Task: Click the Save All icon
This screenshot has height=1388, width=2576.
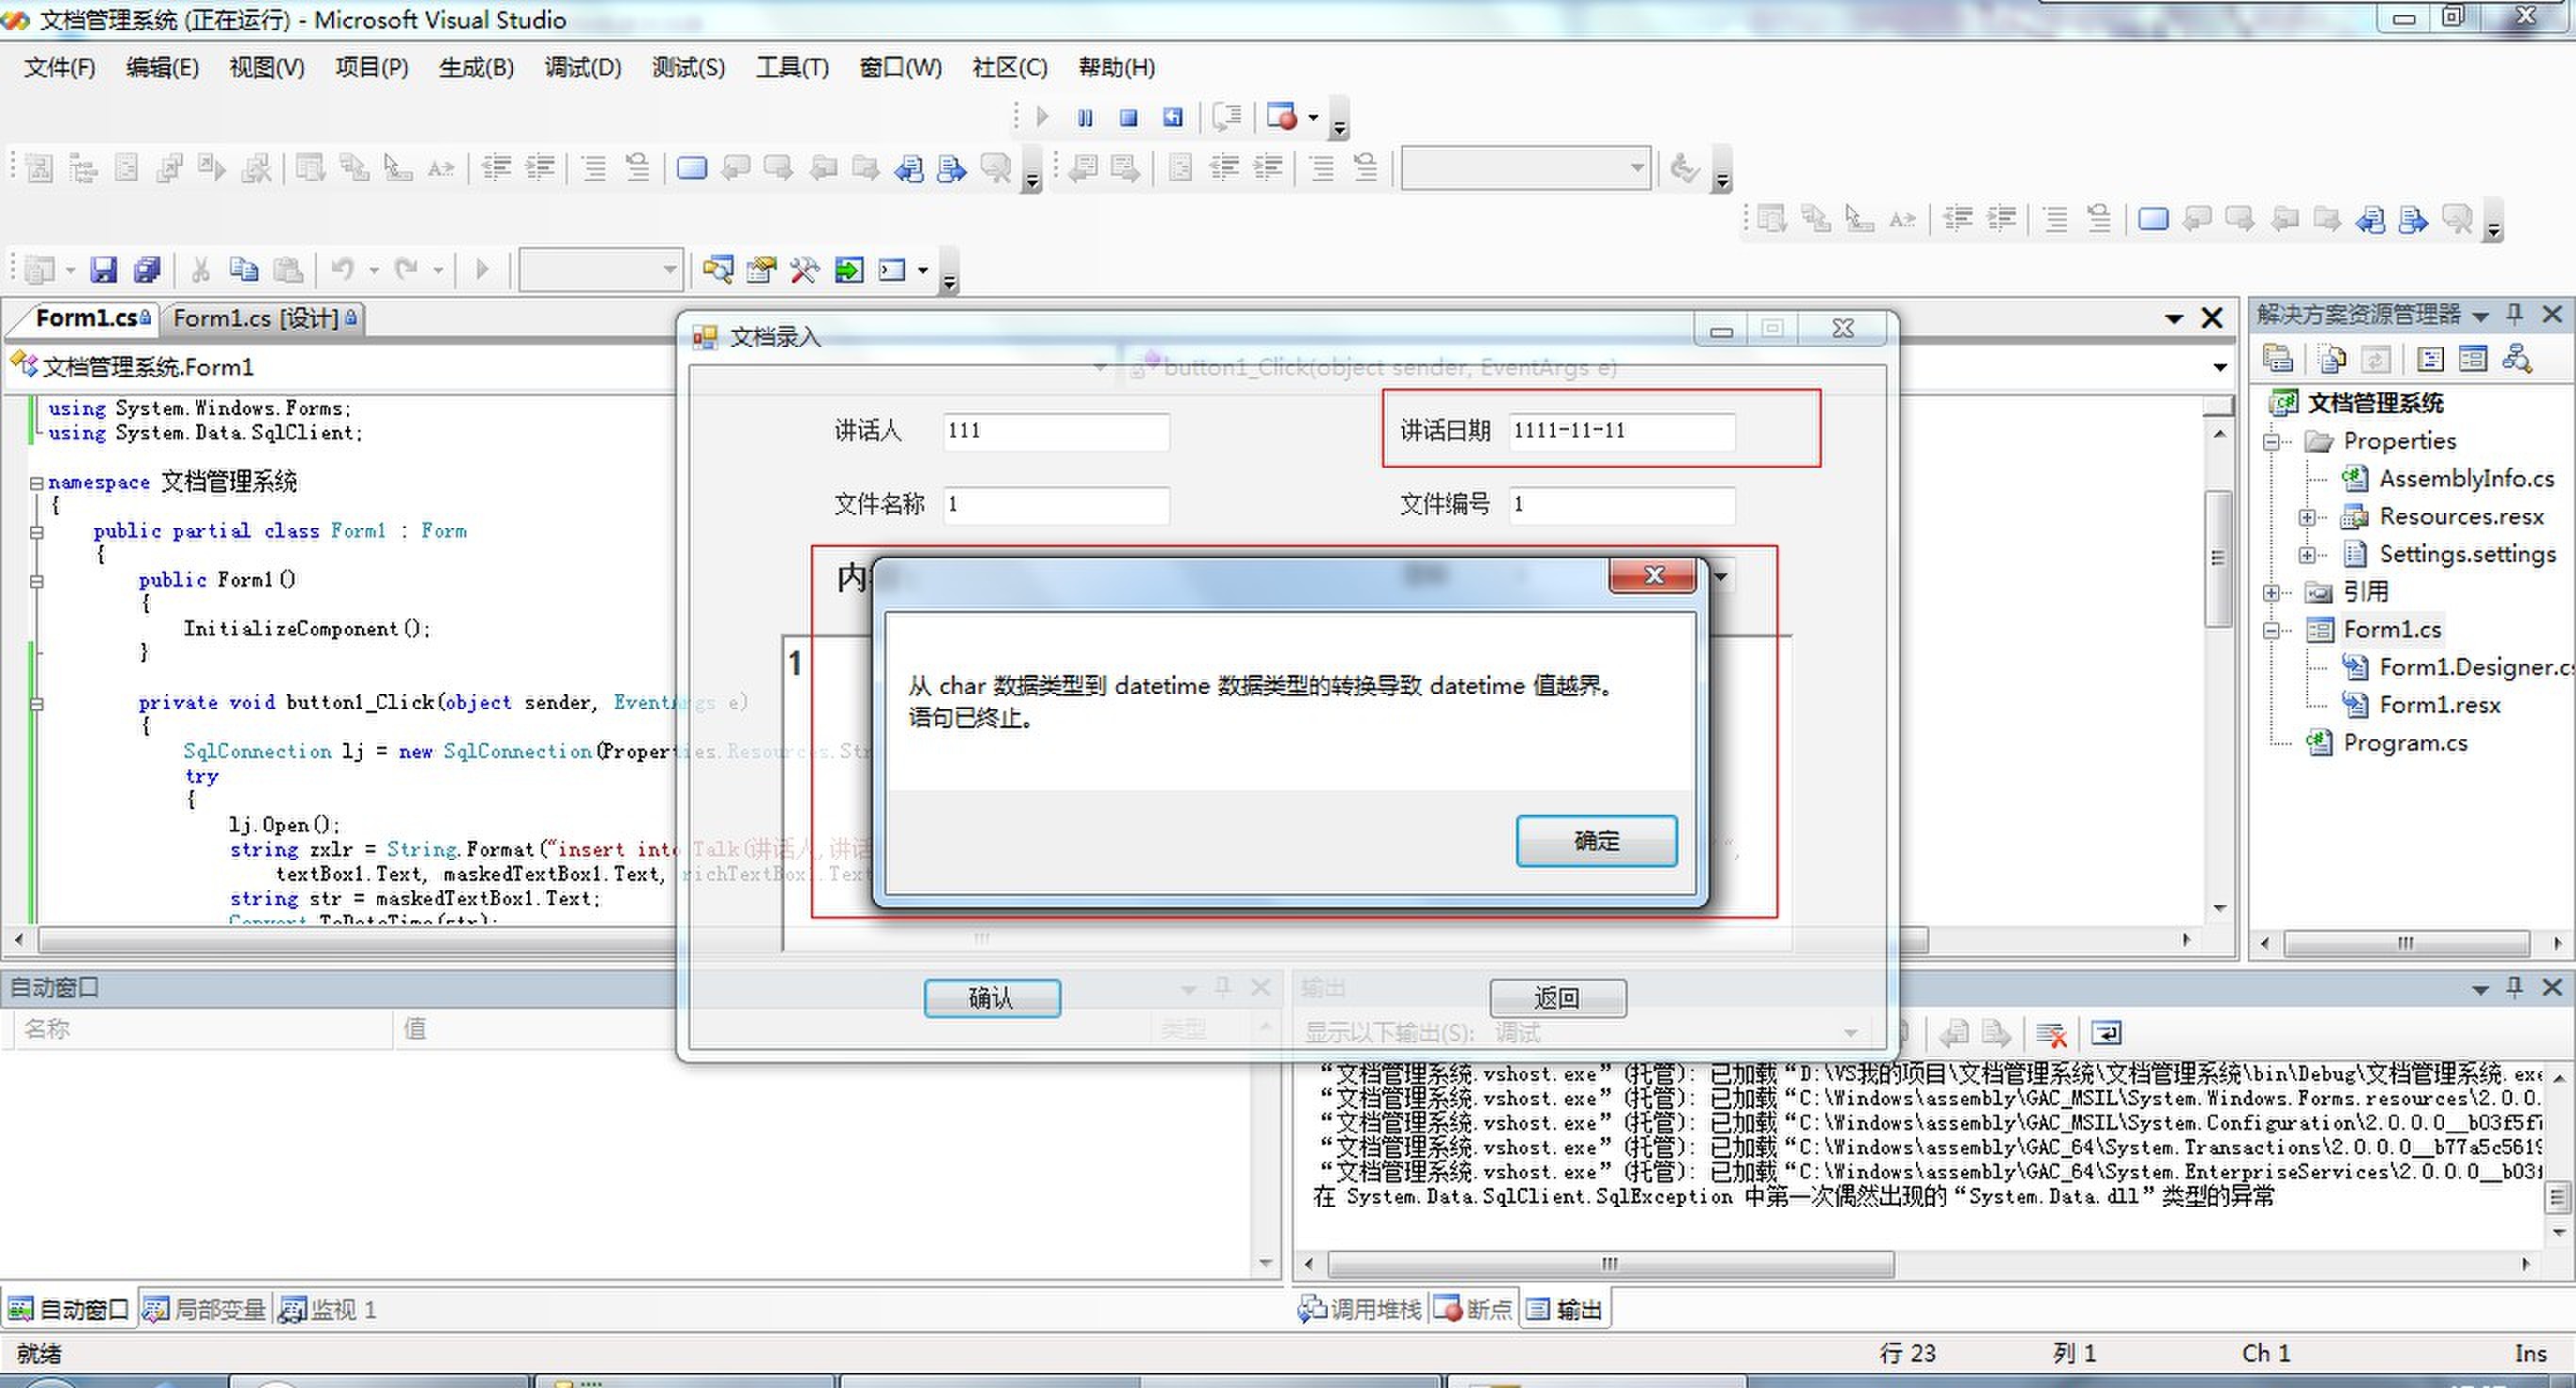Action: 147,270
